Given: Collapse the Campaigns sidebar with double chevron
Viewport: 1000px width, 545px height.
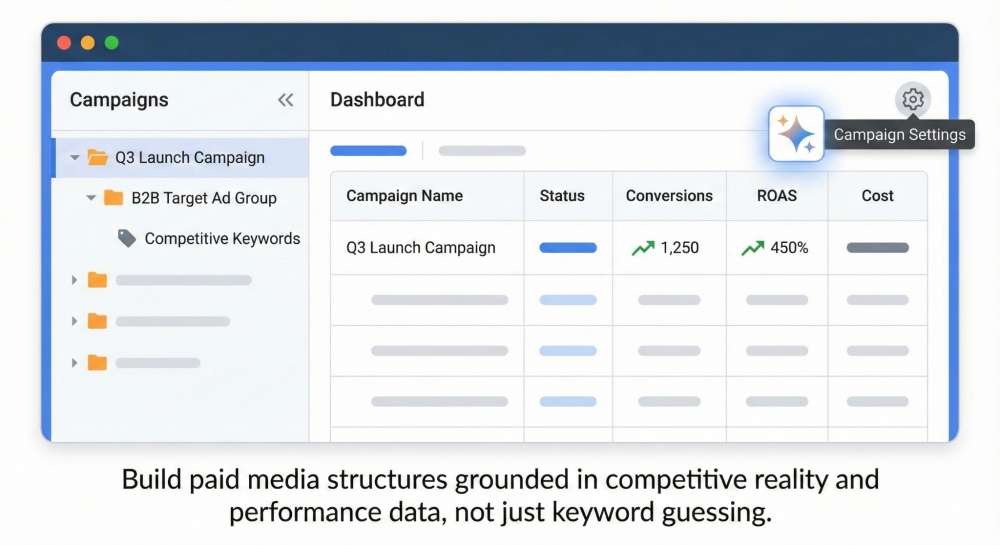Looking at the screenshot, I should (285, 99).
